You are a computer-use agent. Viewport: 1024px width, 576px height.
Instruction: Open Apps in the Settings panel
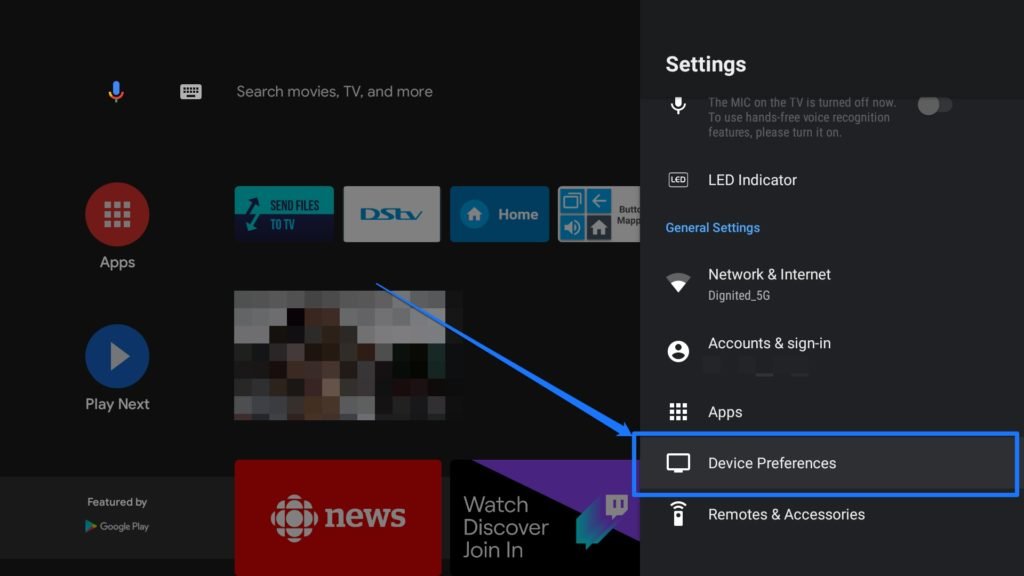725,412
